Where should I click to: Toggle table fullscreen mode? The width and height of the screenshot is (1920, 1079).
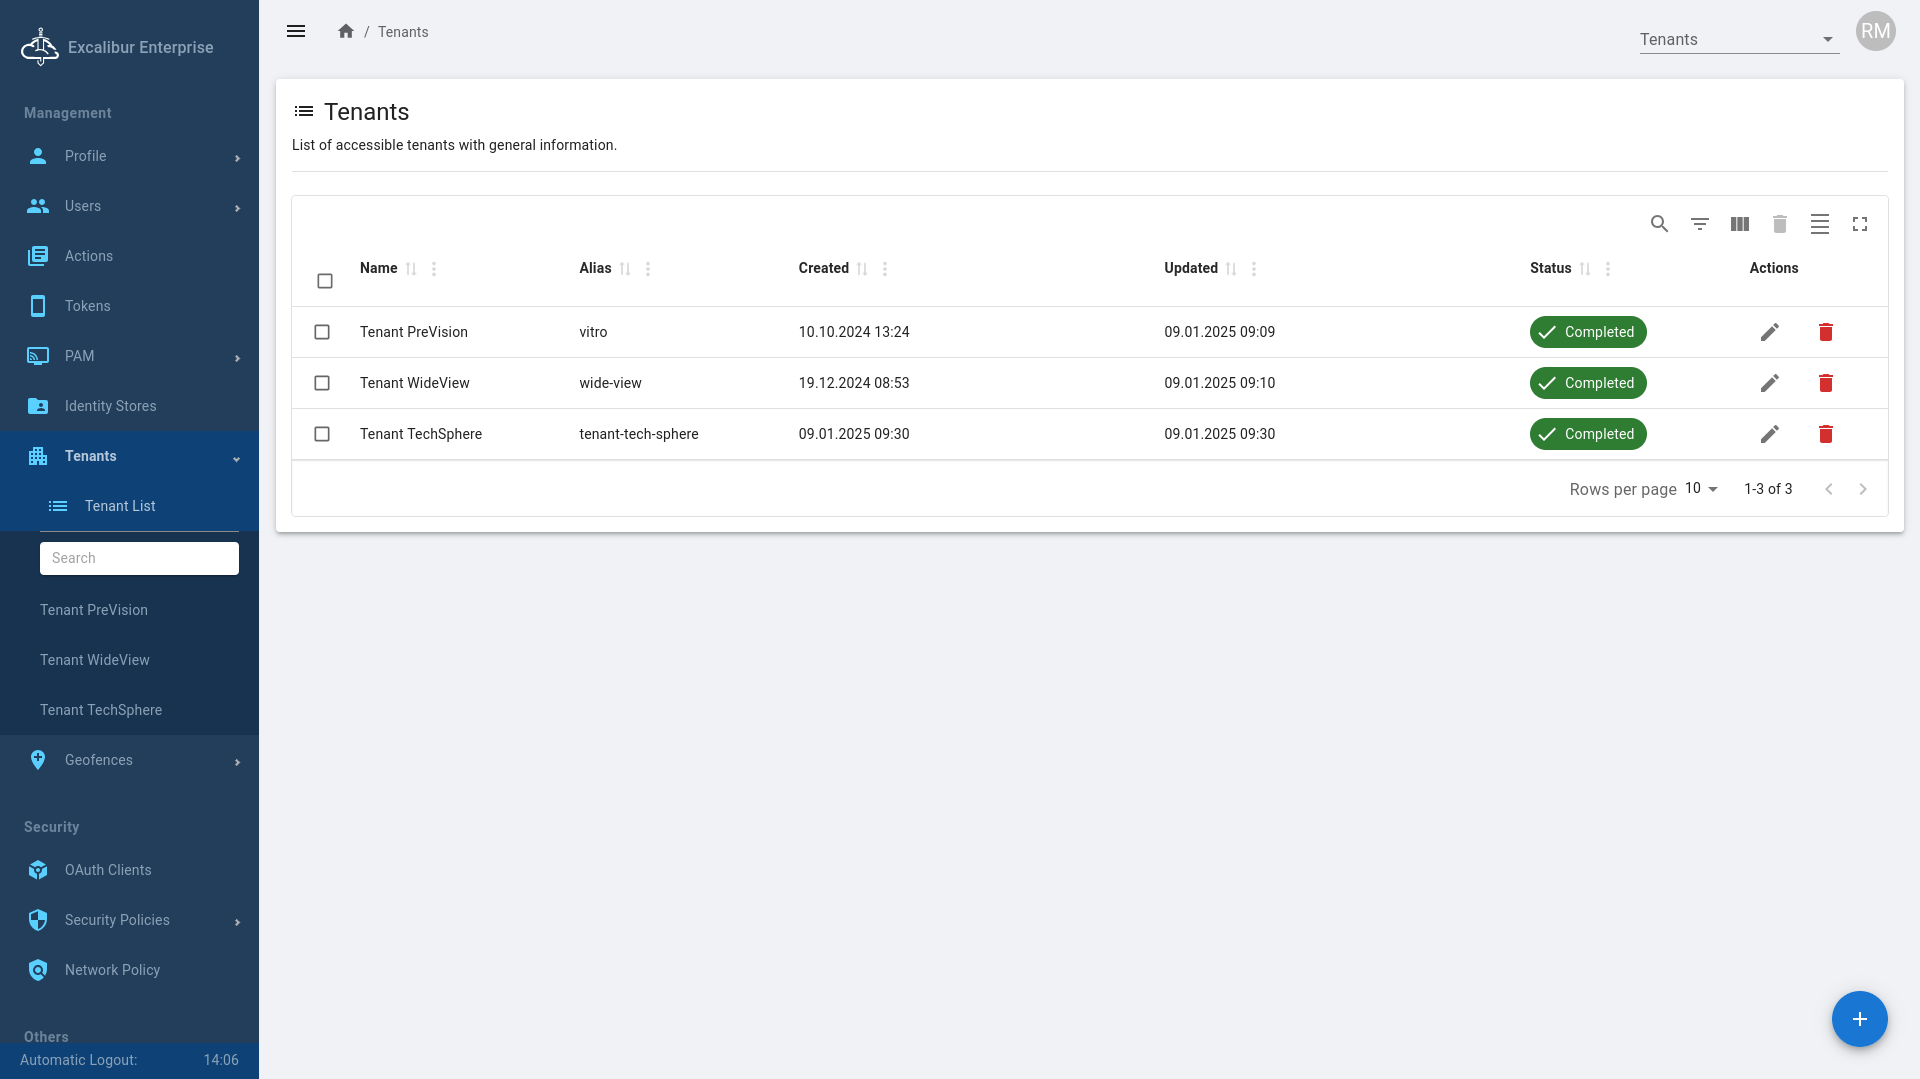tap(1859, 224)
